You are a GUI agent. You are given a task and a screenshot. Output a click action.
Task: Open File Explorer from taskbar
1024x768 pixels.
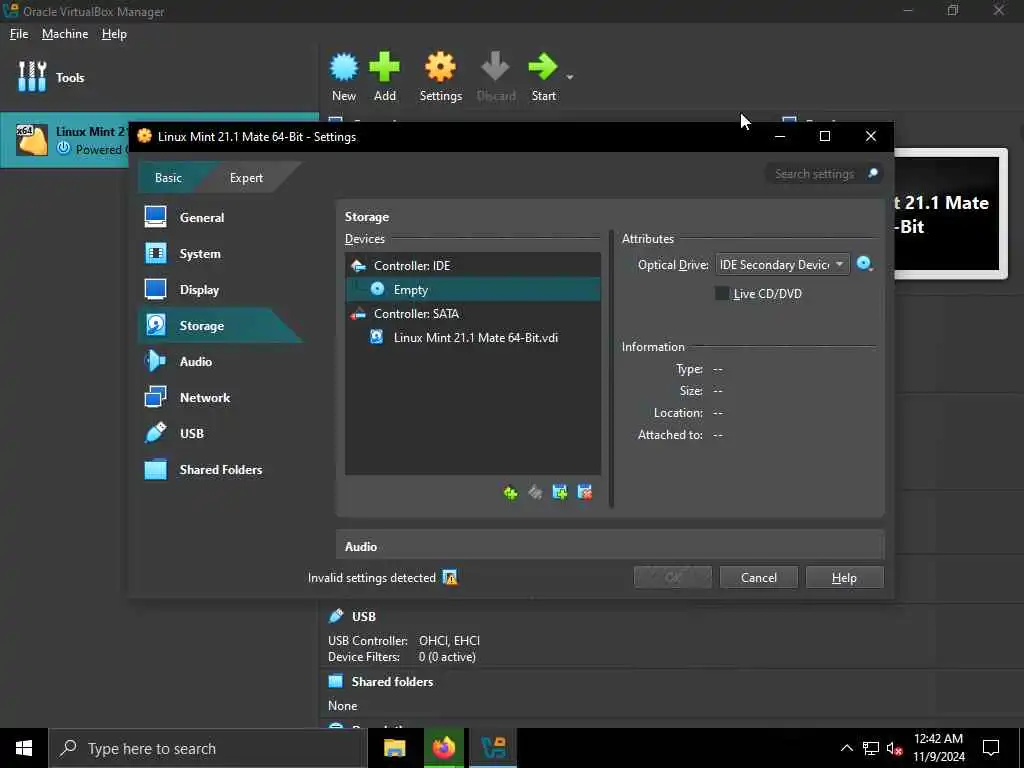[394, 748]
